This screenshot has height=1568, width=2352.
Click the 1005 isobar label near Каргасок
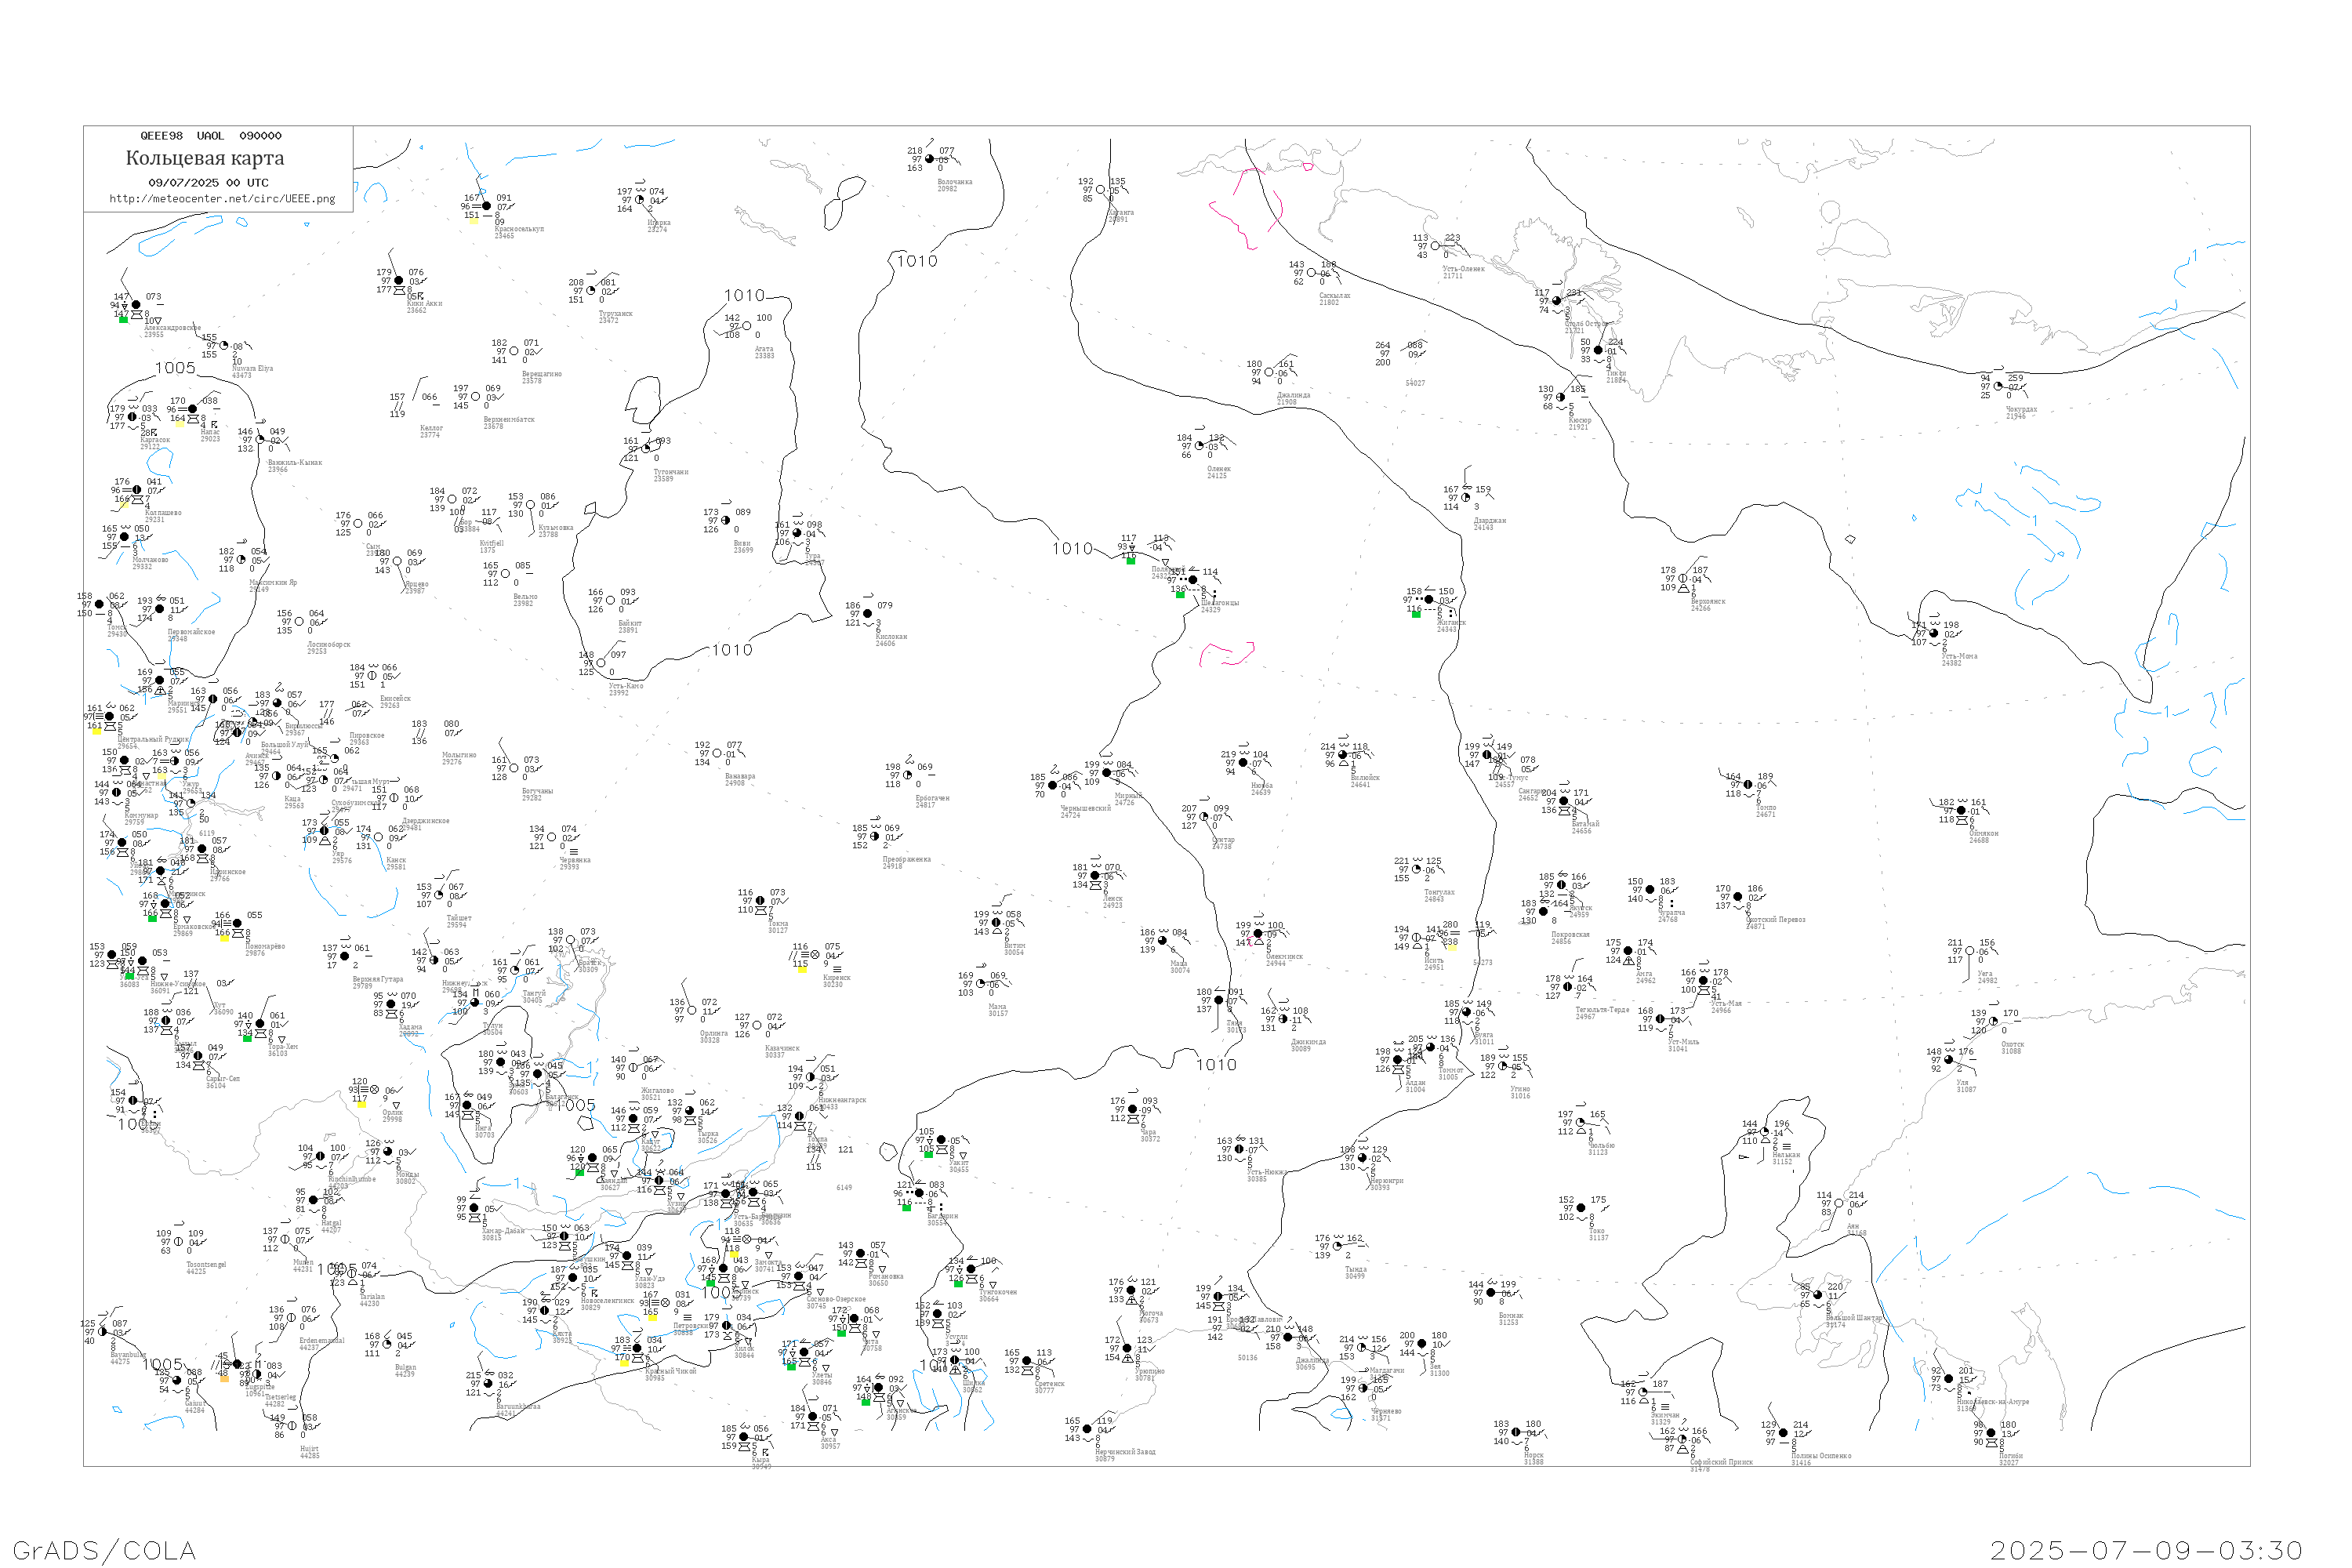[x=175, y=368]
